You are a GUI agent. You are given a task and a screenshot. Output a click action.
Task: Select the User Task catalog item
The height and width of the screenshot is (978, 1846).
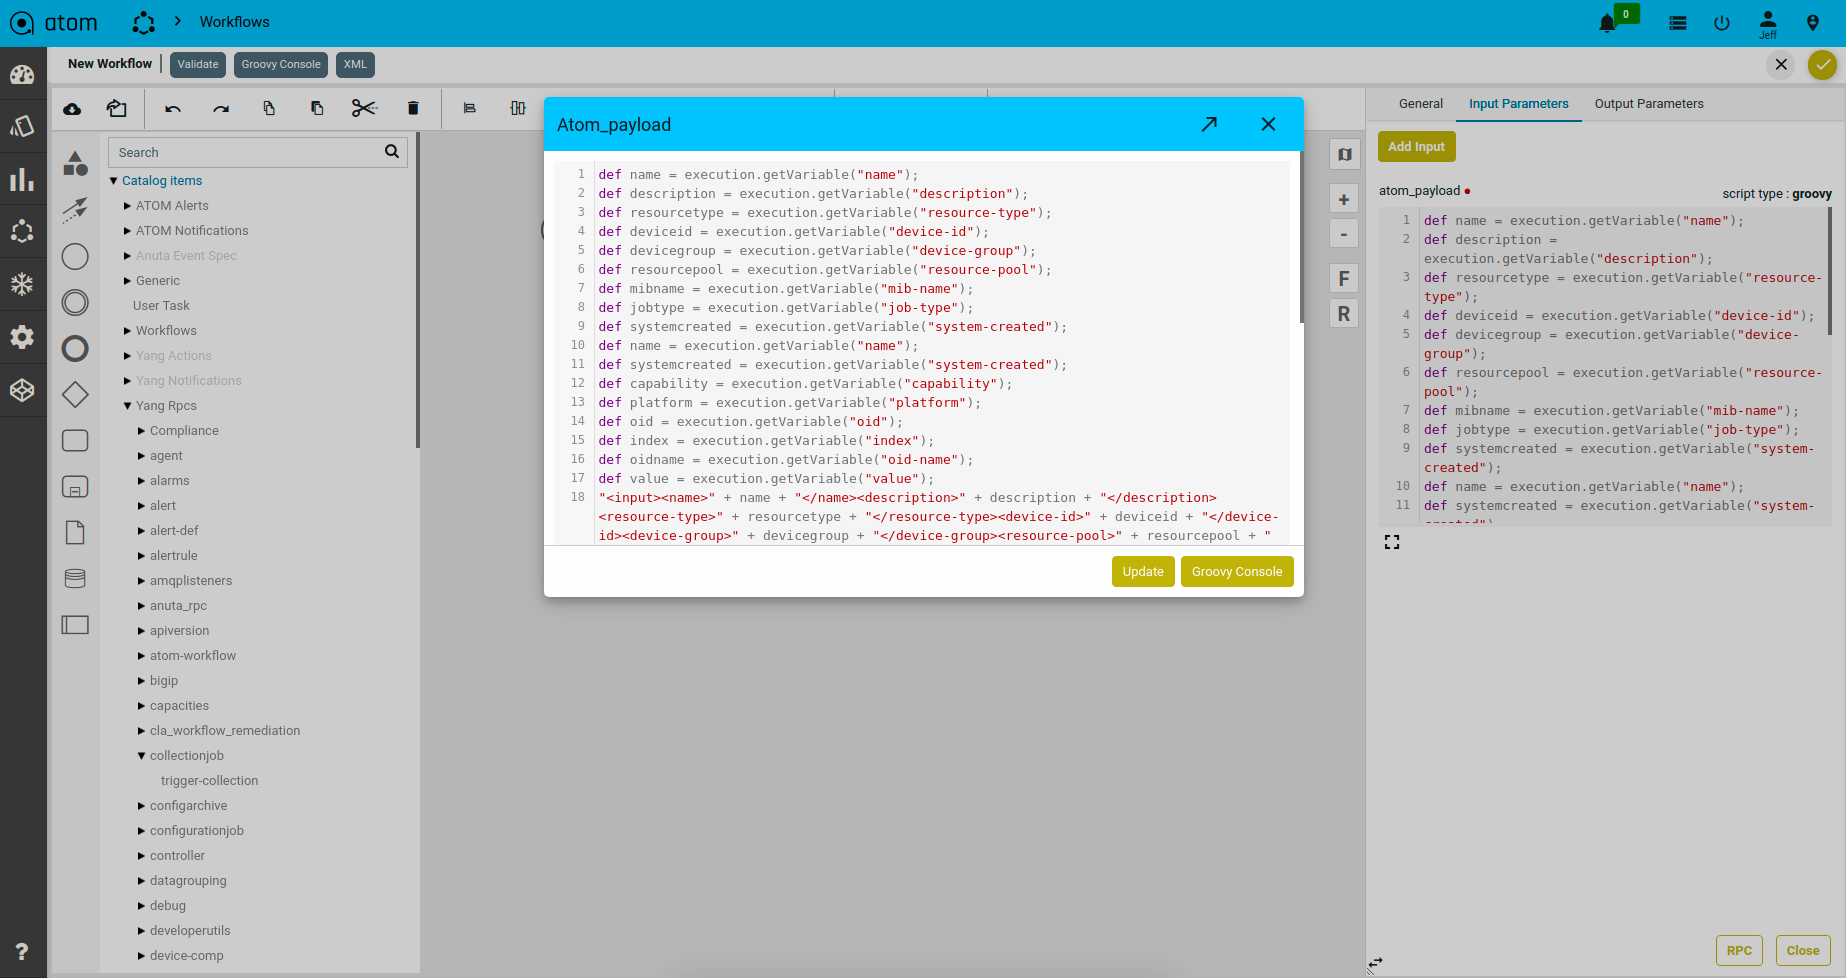pos(161,306)
